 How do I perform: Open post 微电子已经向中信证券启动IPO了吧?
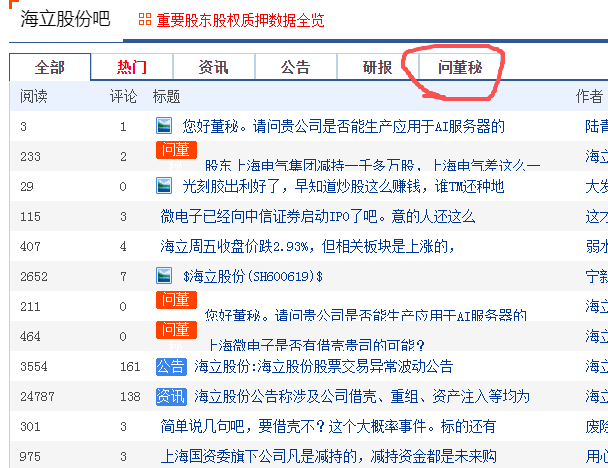coord(318,216)
